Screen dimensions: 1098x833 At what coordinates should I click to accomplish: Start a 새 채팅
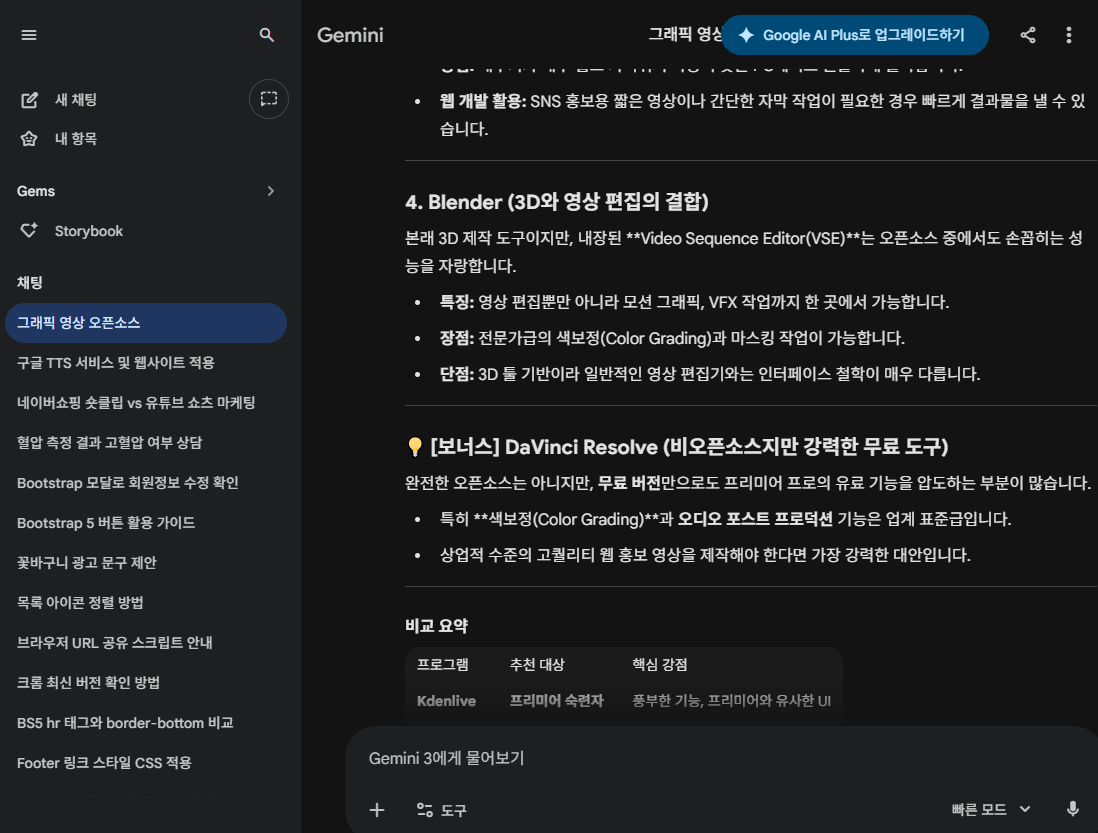76,100
